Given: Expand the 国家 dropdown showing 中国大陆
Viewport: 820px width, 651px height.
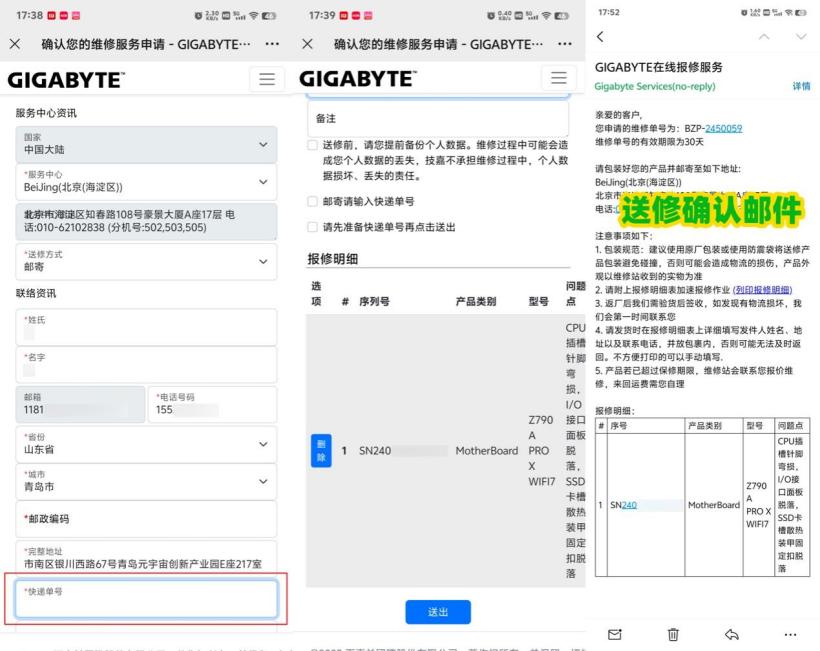Looking at the screenshot, I should pyautogui.click(x=146, y=144).
